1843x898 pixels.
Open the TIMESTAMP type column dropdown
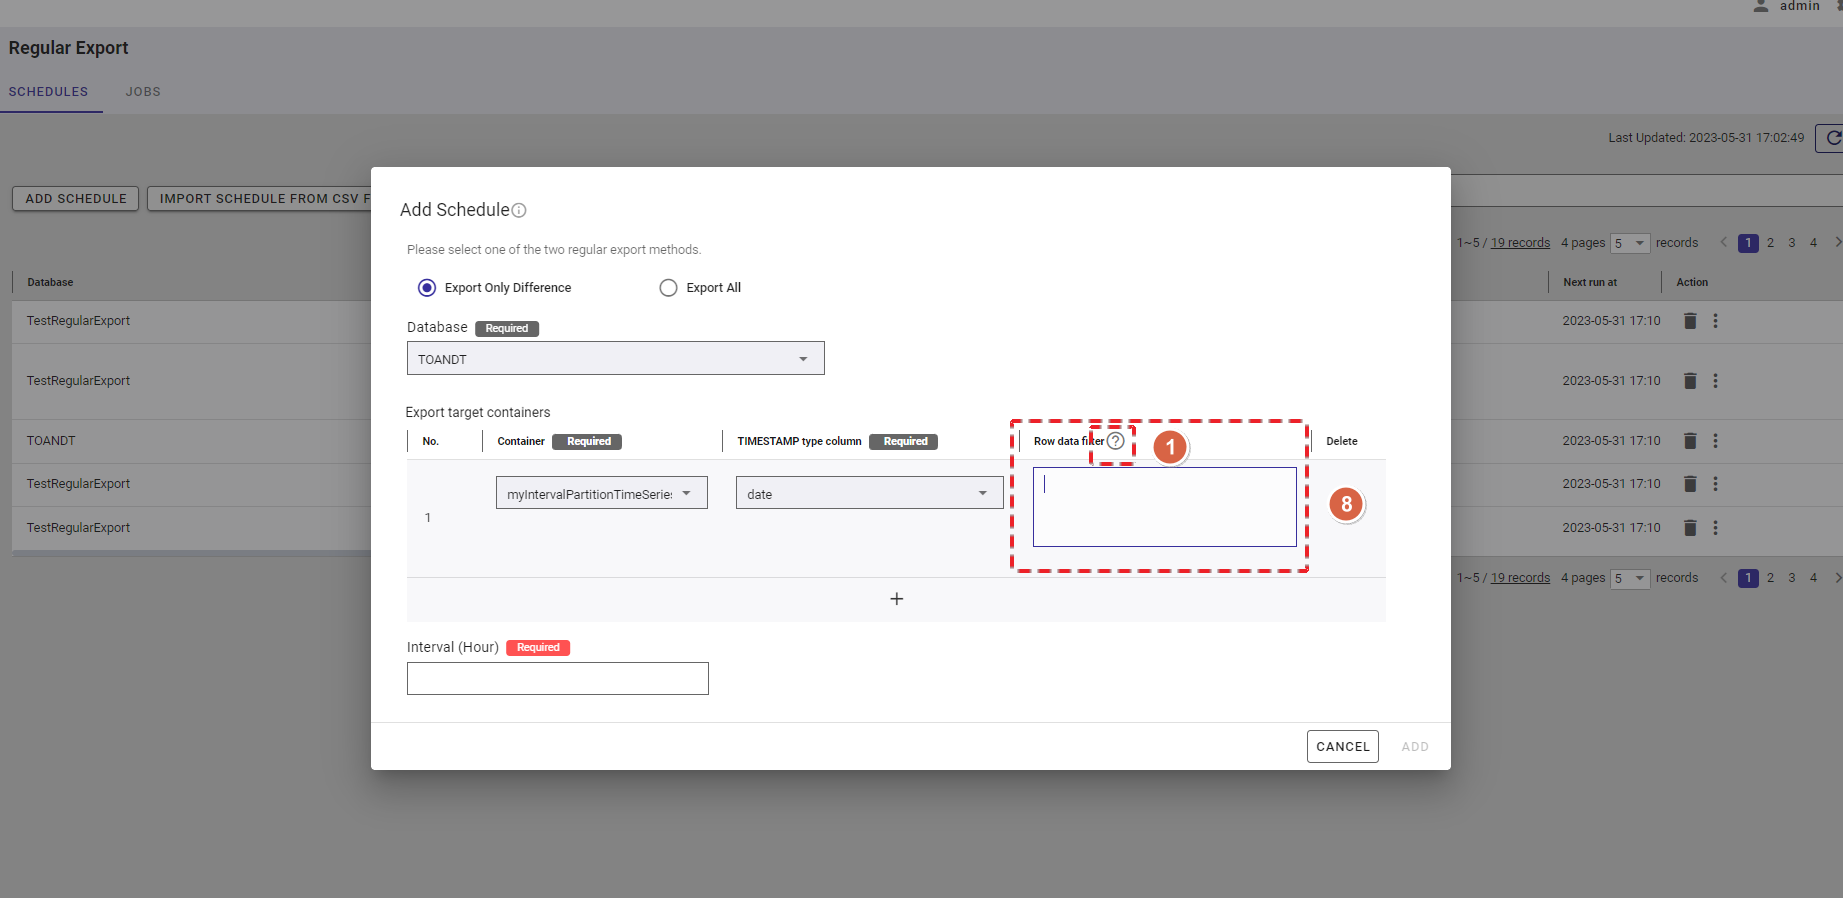pyautogui.click(x=869, y=494)
